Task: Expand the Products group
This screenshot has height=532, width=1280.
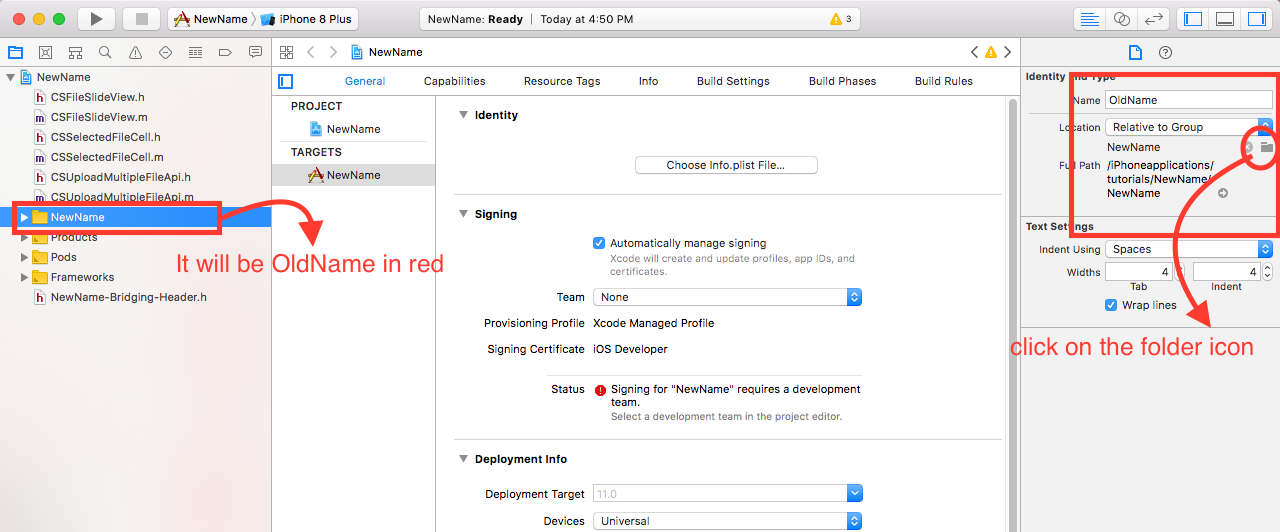Action: tap(24, 237)
